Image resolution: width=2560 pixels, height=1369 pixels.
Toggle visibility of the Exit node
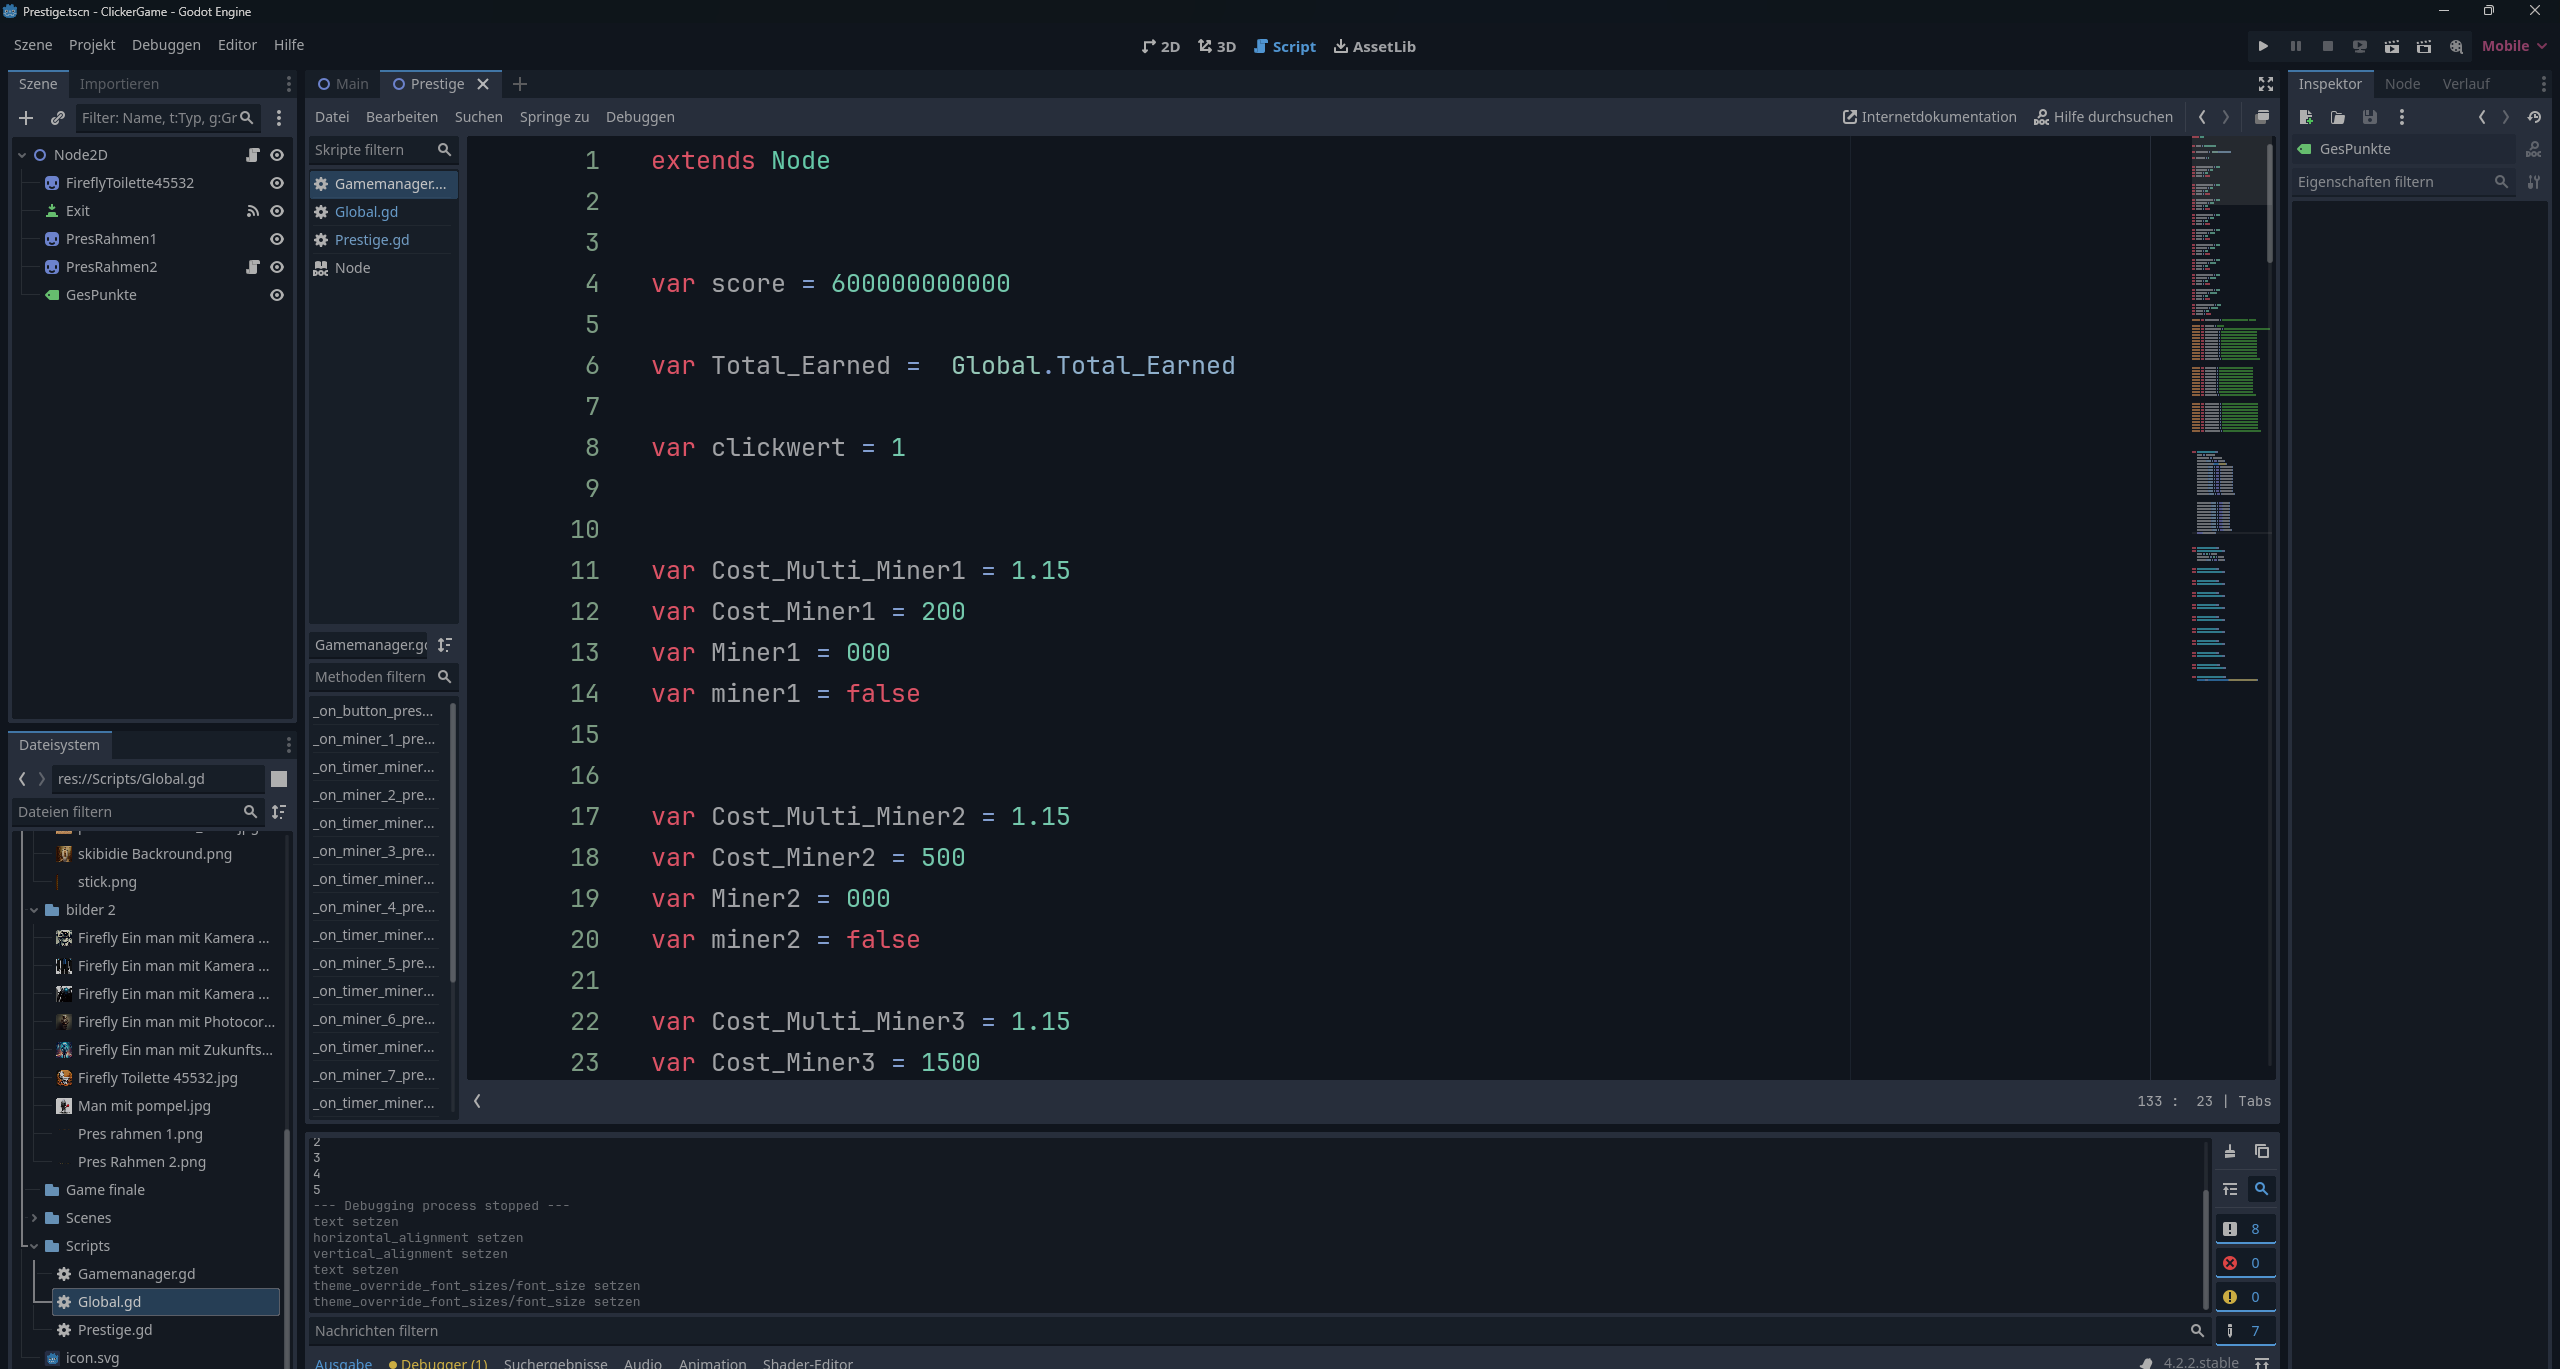(277, 211)
